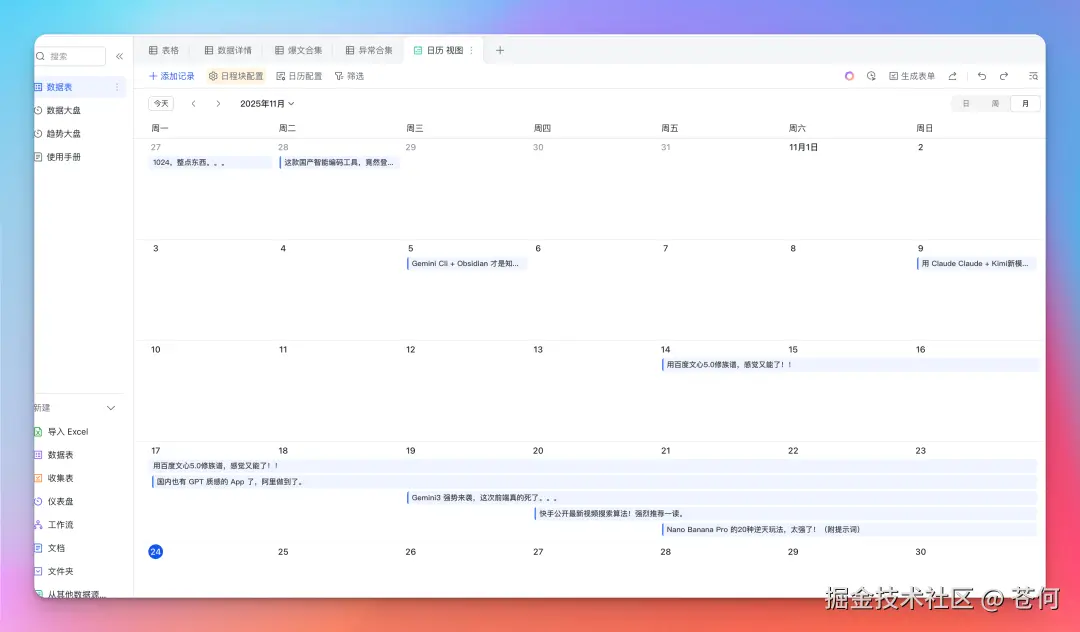This screenshot has width=1080, height=632.
Task: Open the 使用手册 document in the sidebar
Action: pyautogui.click(x=63, y=157)
